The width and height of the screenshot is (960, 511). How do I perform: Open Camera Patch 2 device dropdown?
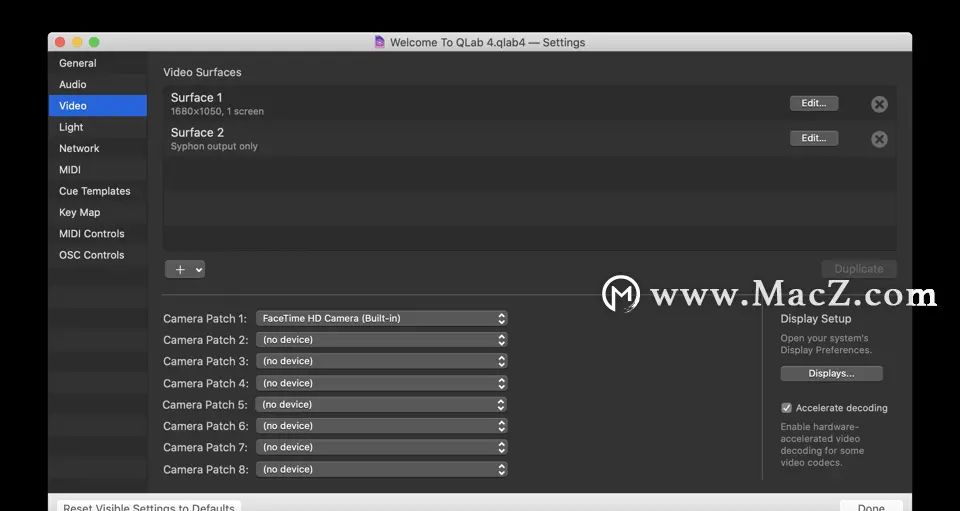click(381, 340)
